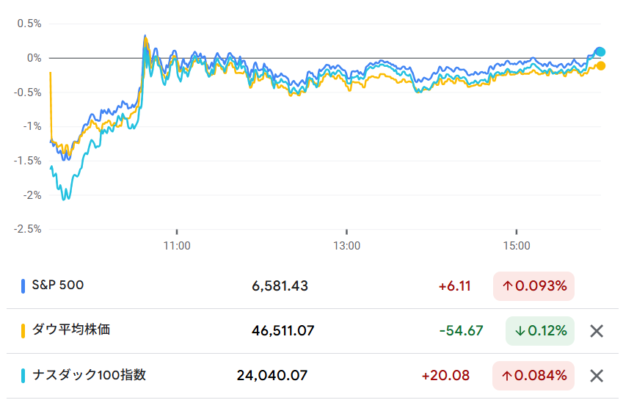
Task: Open the S&P 500 index name
Action: tap(58, 286)
